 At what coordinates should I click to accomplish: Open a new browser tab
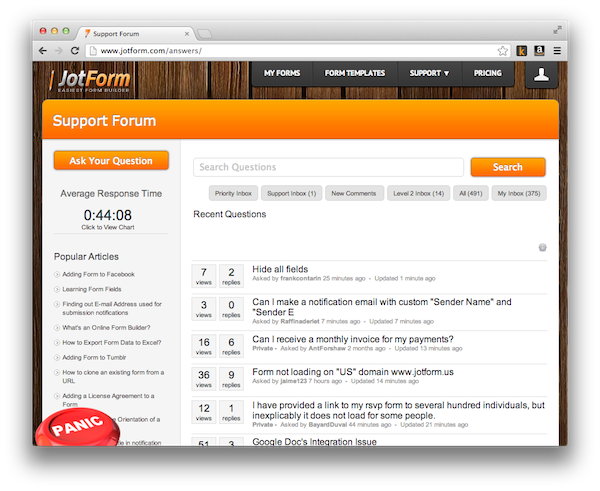click(x=205, y=34)
